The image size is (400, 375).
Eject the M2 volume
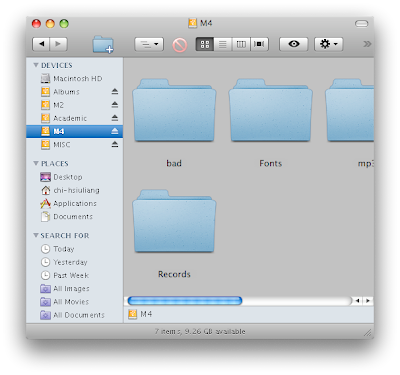click(115, 105)
